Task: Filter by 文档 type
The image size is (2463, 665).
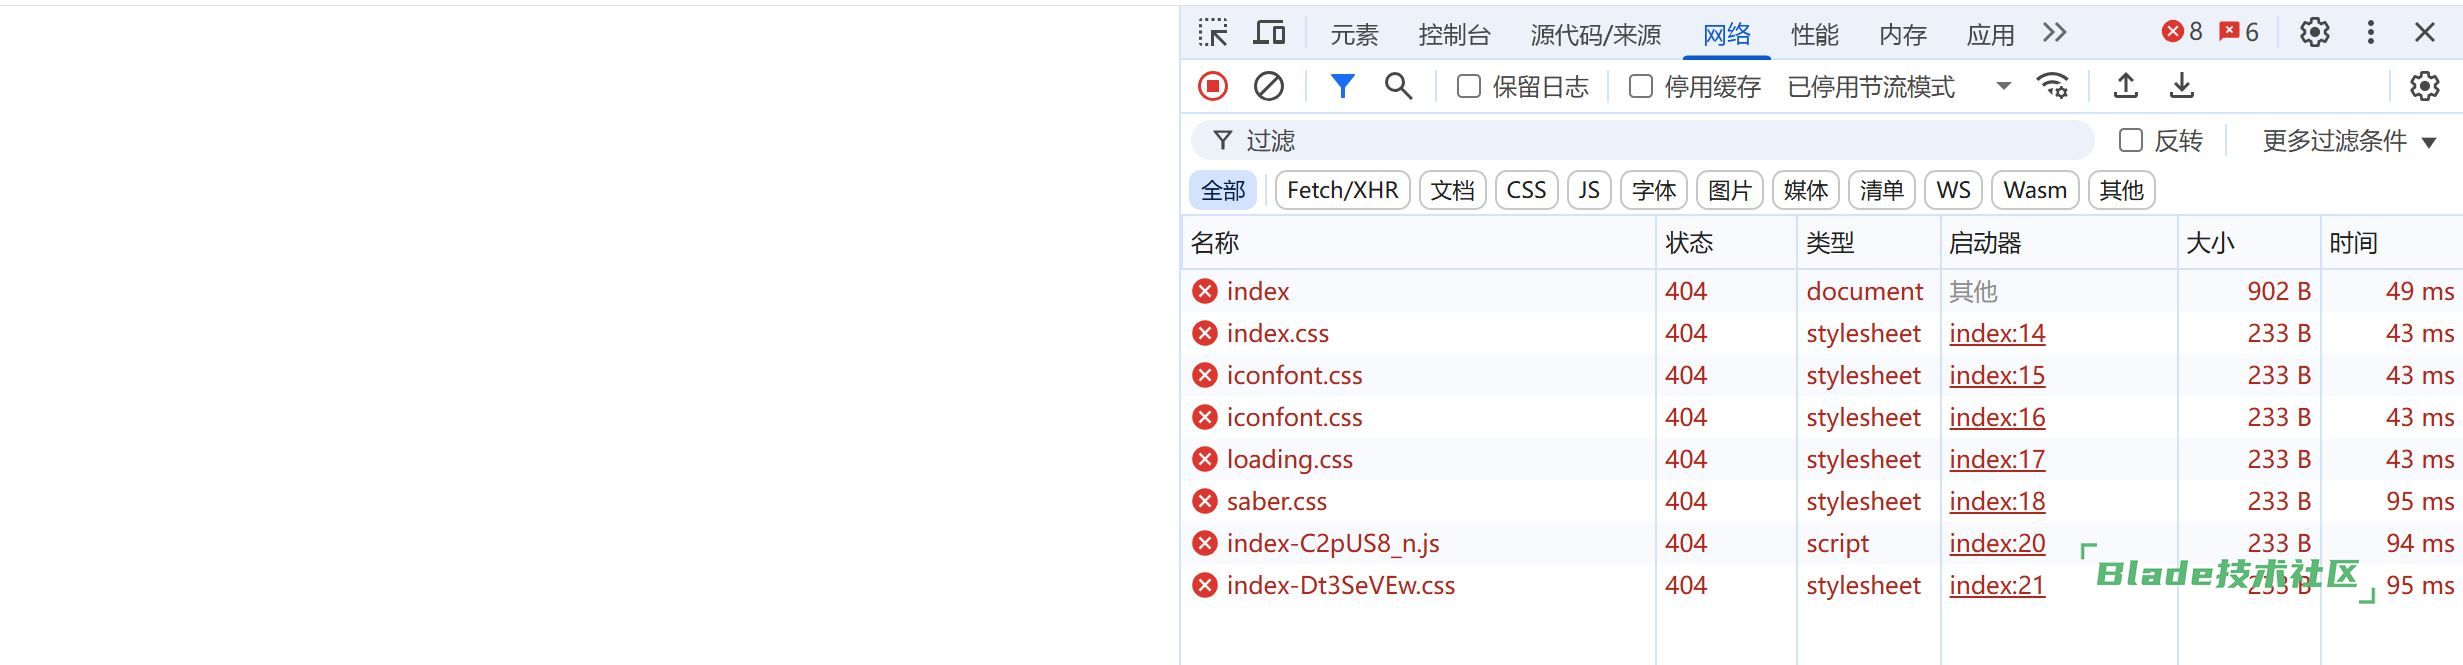Action: point(1453,190)
